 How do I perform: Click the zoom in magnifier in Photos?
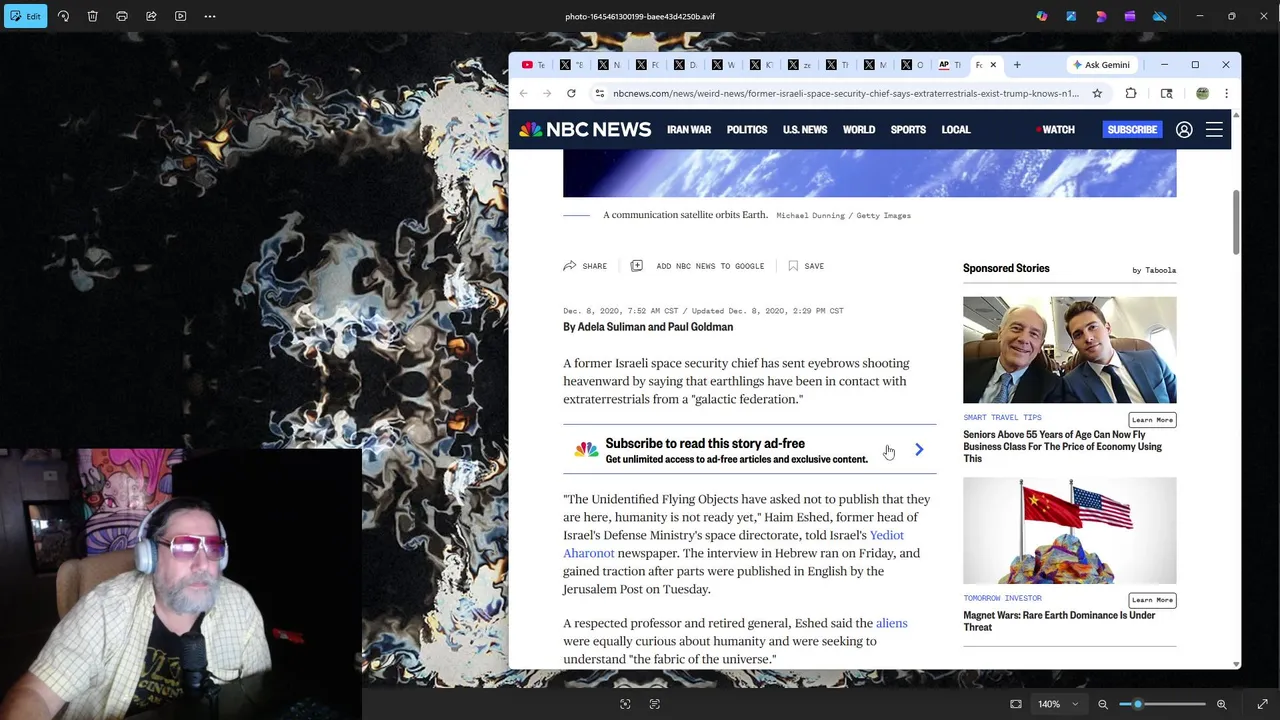(x=1221, y=704)
